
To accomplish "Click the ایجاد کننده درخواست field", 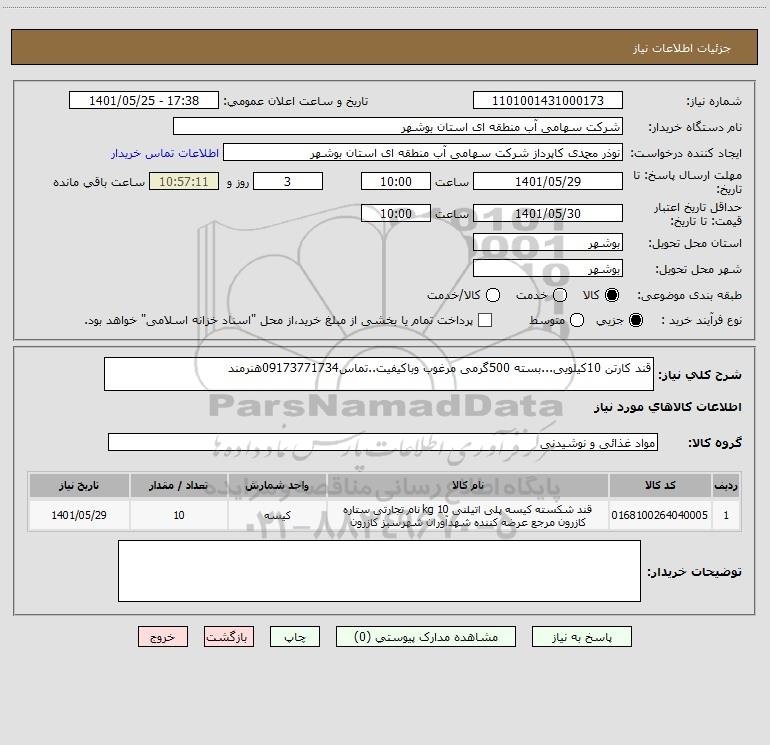I will 423,153.
